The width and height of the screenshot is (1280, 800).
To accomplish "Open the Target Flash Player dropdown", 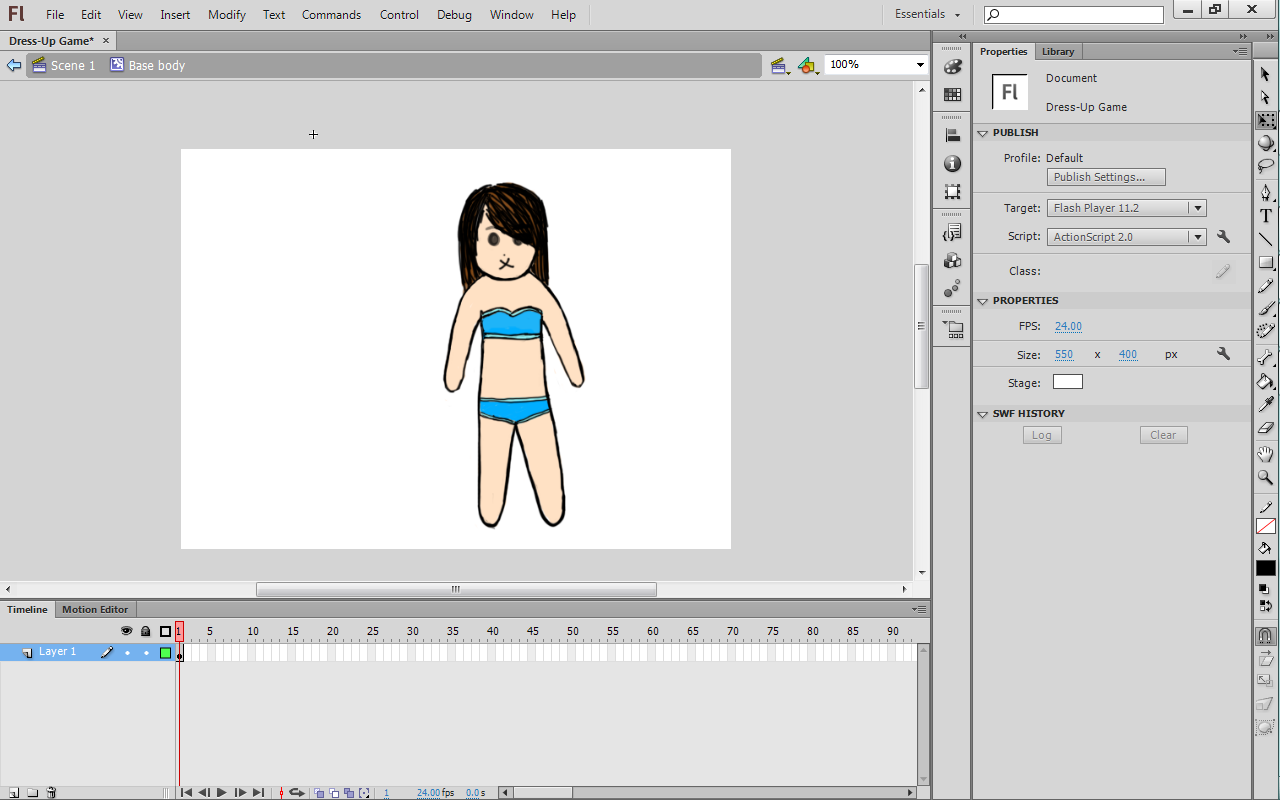I will click(1126, 208).
